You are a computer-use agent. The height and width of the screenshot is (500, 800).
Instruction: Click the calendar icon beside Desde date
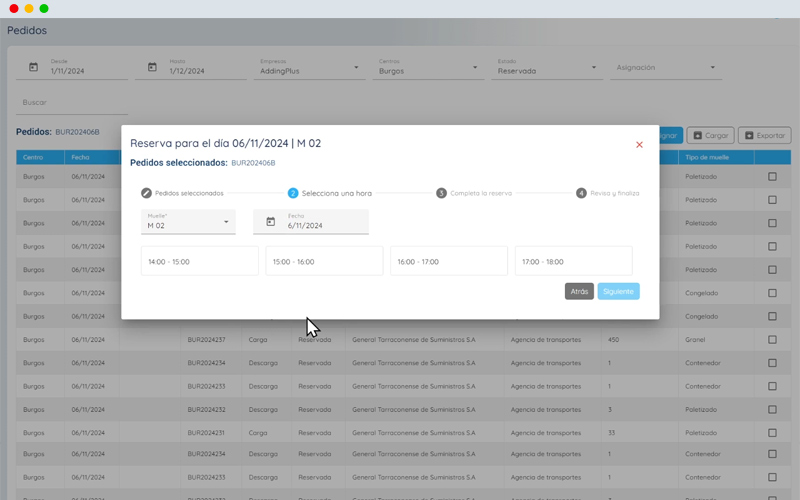(x=33, y=67)
